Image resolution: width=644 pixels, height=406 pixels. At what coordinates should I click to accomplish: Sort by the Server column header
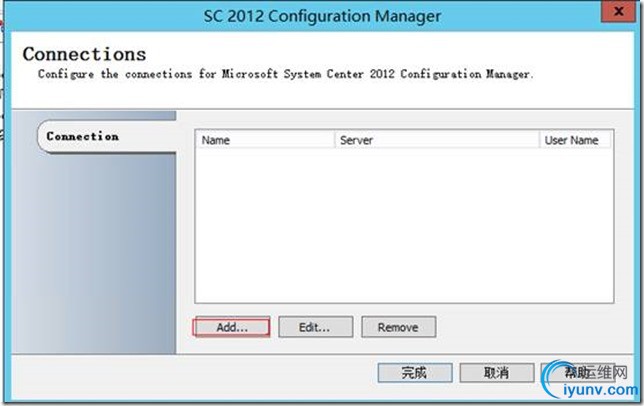(x=437, y=140)
